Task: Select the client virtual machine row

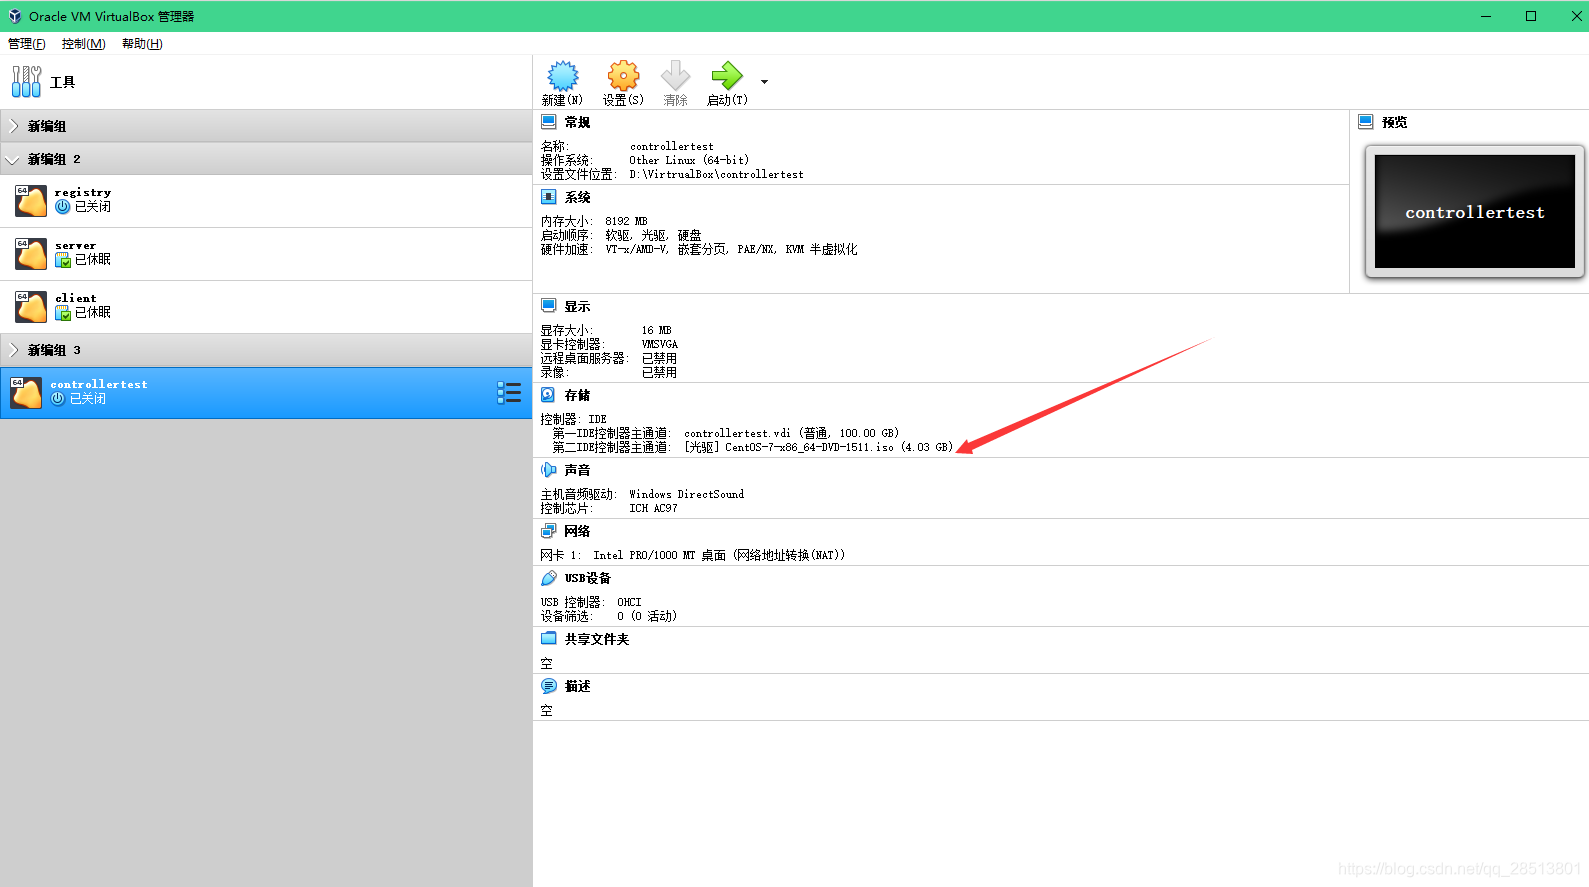Action: [266, 307]
